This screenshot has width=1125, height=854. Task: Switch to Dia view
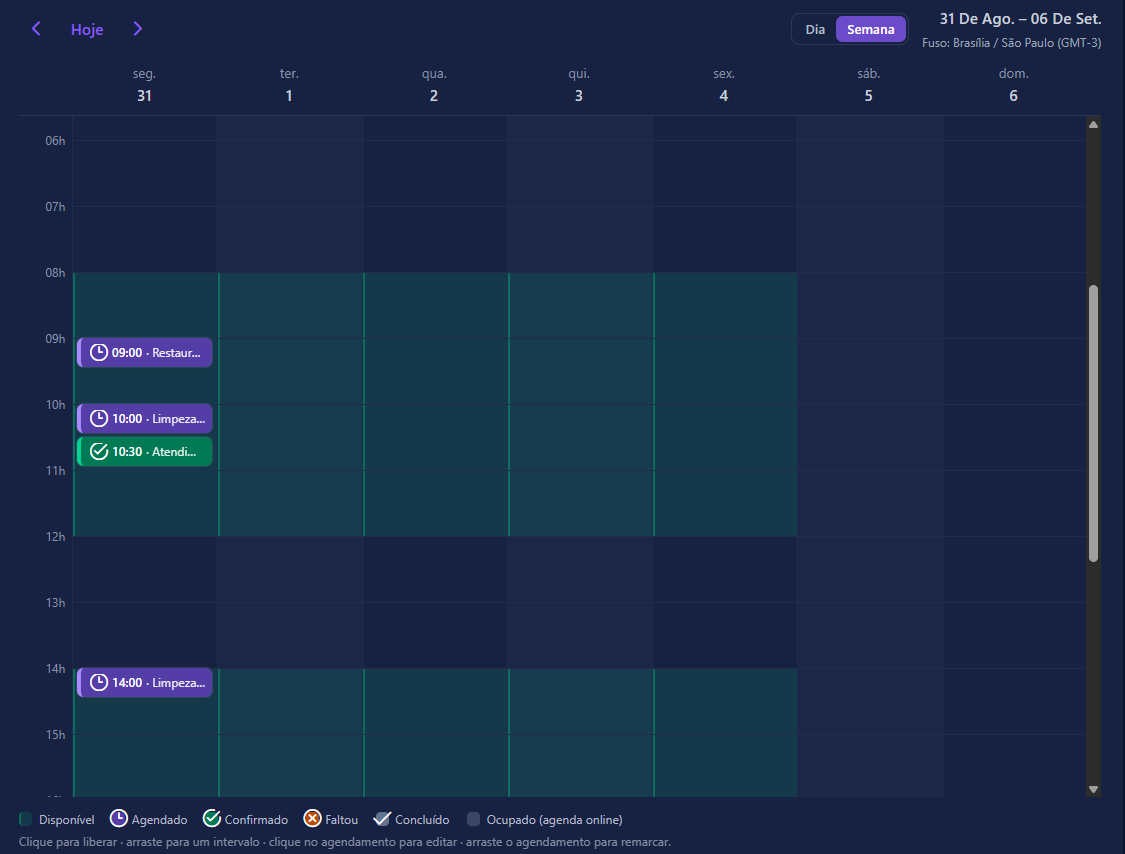click(815, 29)
